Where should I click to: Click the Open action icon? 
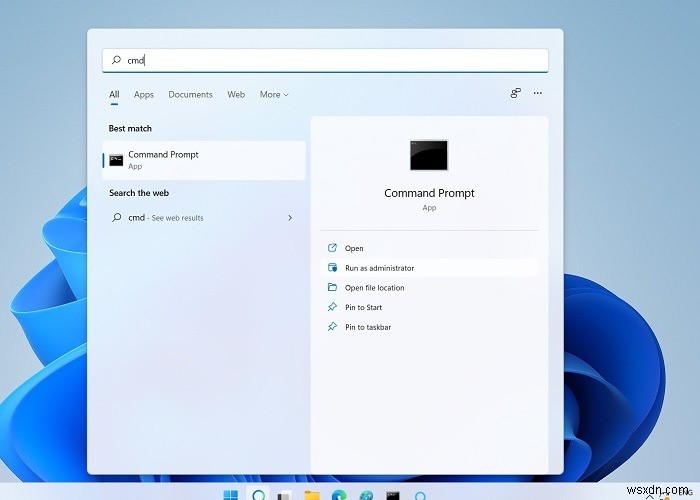coord(332,248)
